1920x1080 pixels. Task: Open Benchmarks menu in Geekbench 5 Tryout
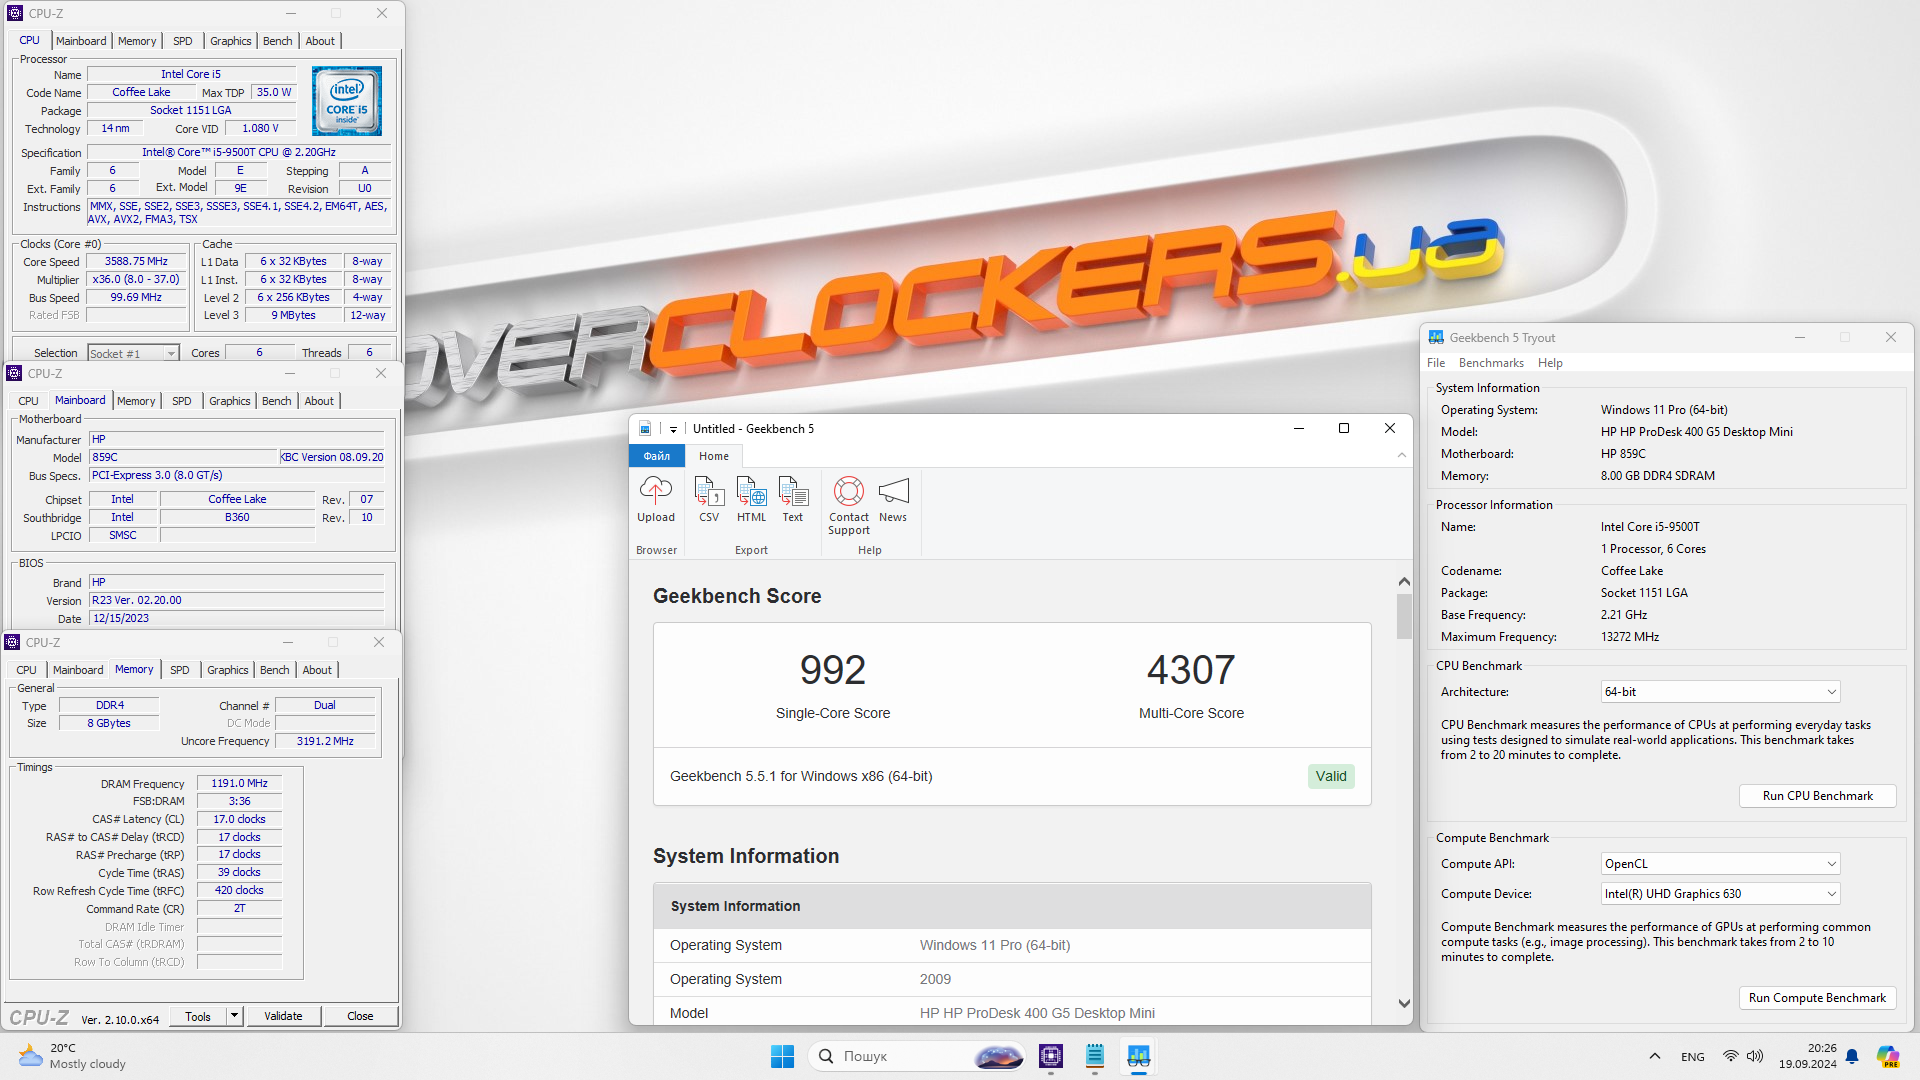(1491, 363)
